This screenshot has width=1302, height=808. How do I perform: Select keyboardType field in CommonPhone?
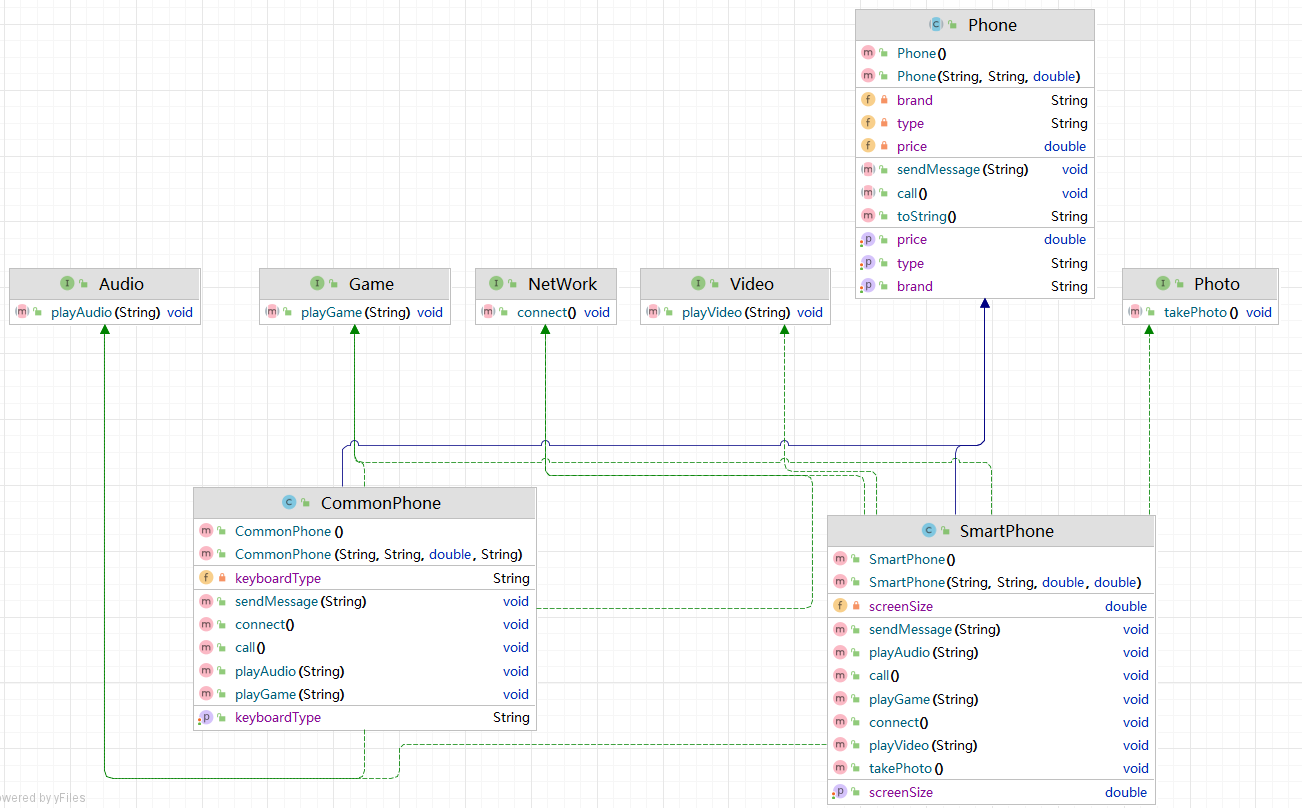(278, 578)
